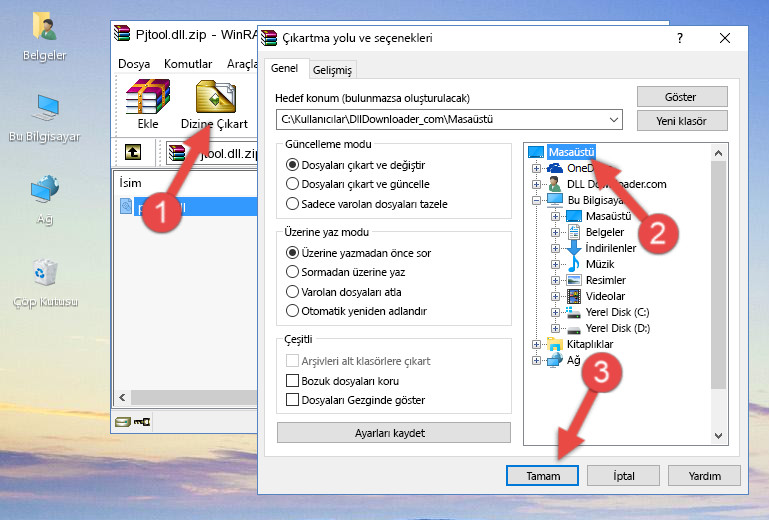Click up-one-level folder icon in WinRAR
Image resolution: width=769 pixels, height=520 pixels.
pos(133,153)
